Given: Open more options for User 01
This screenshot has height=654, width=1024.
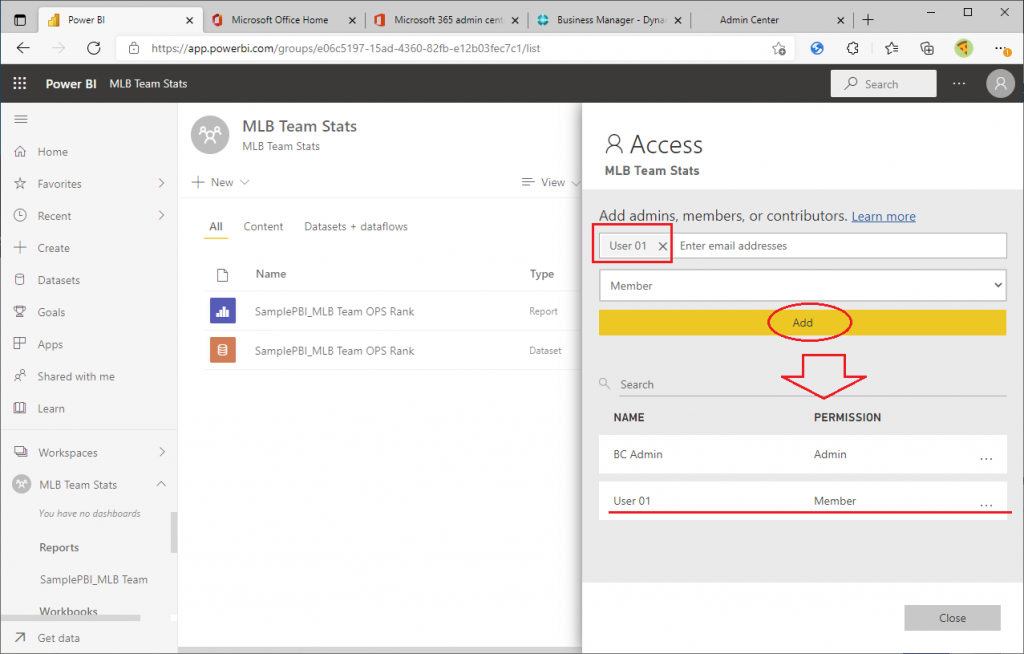Looking at the screenshot, I should click(986, 504).
